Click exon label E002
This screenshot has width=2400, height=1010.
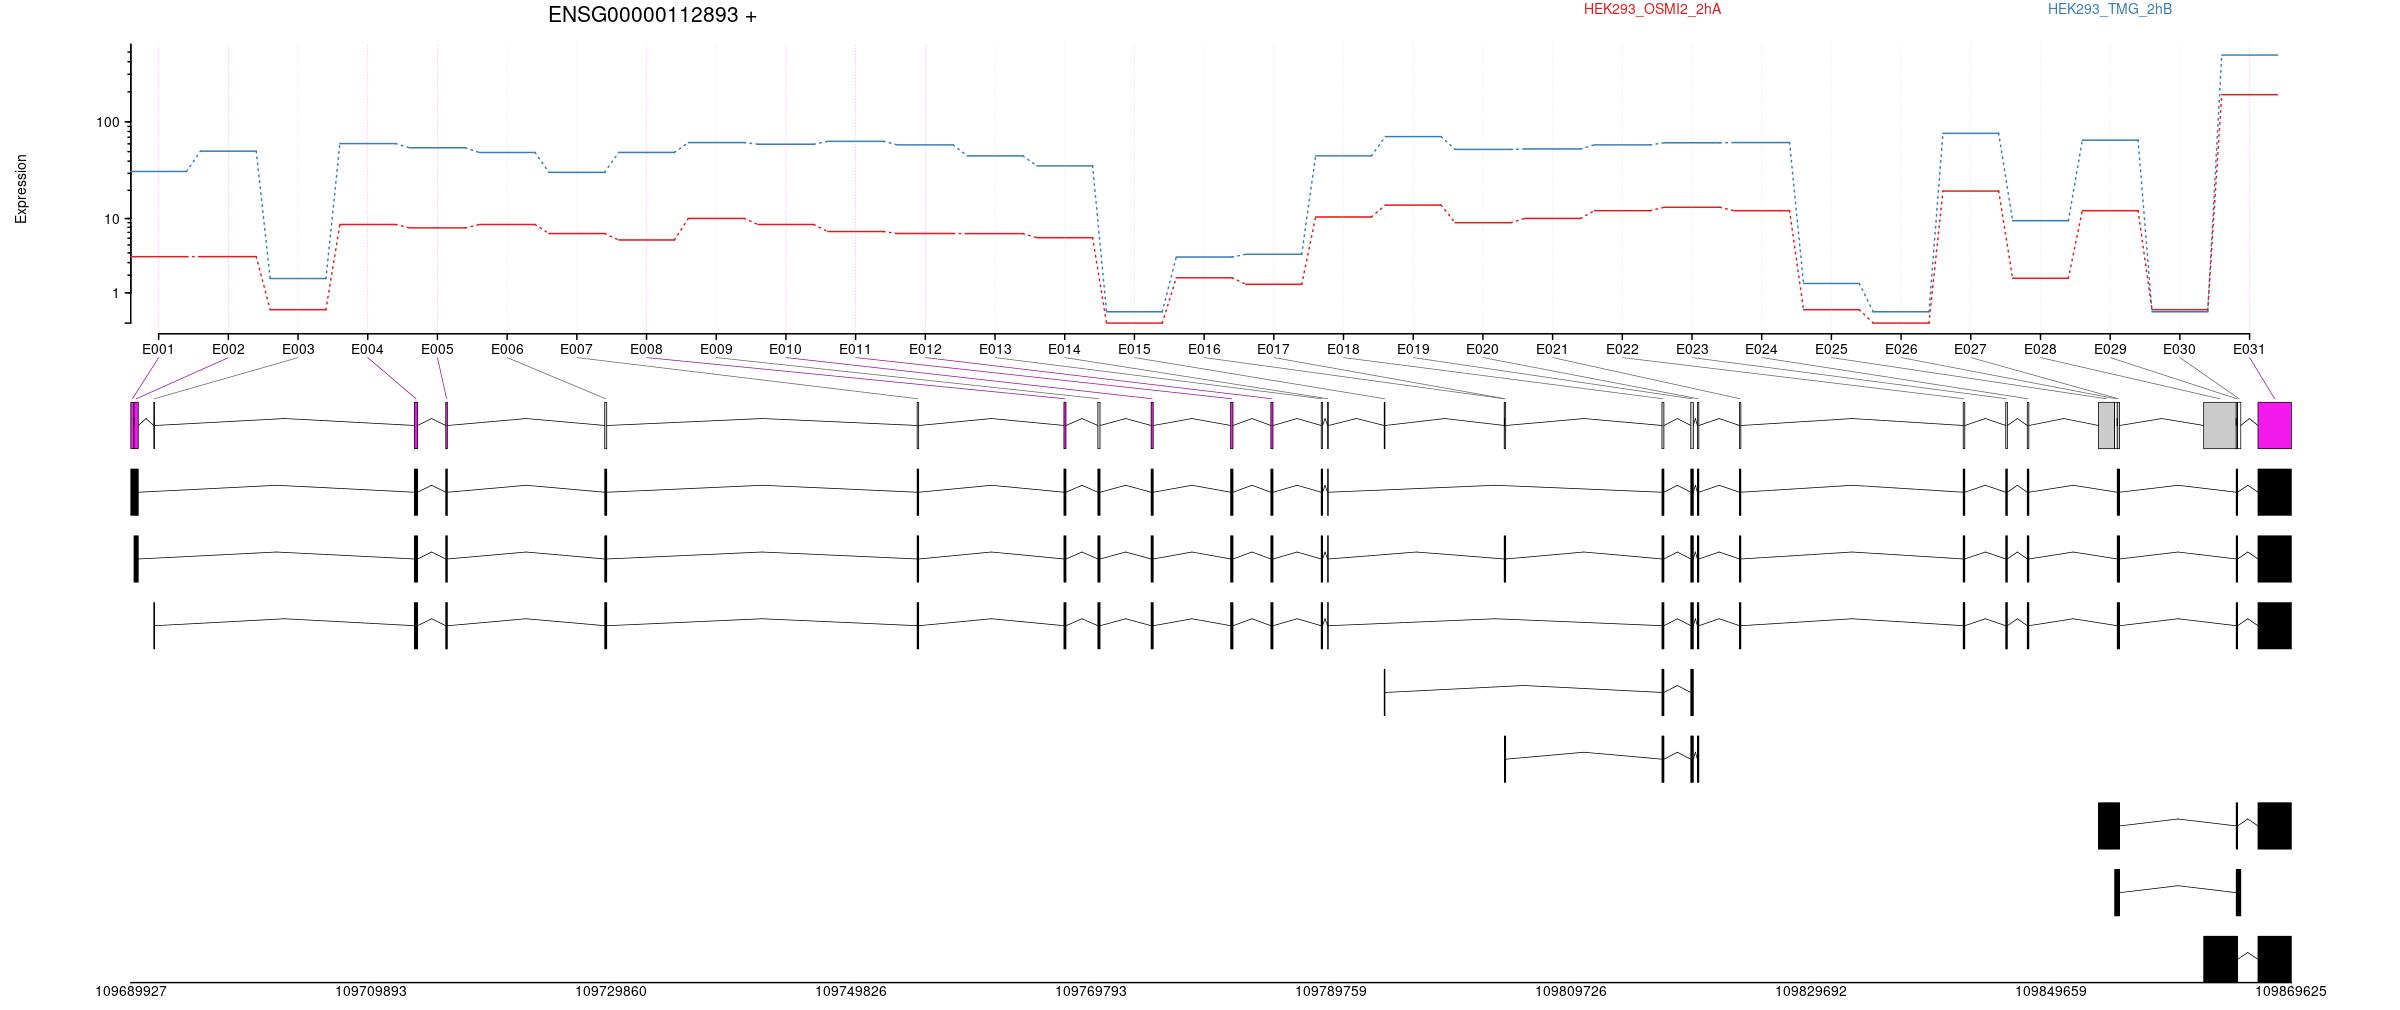click(x=228, y=349)
